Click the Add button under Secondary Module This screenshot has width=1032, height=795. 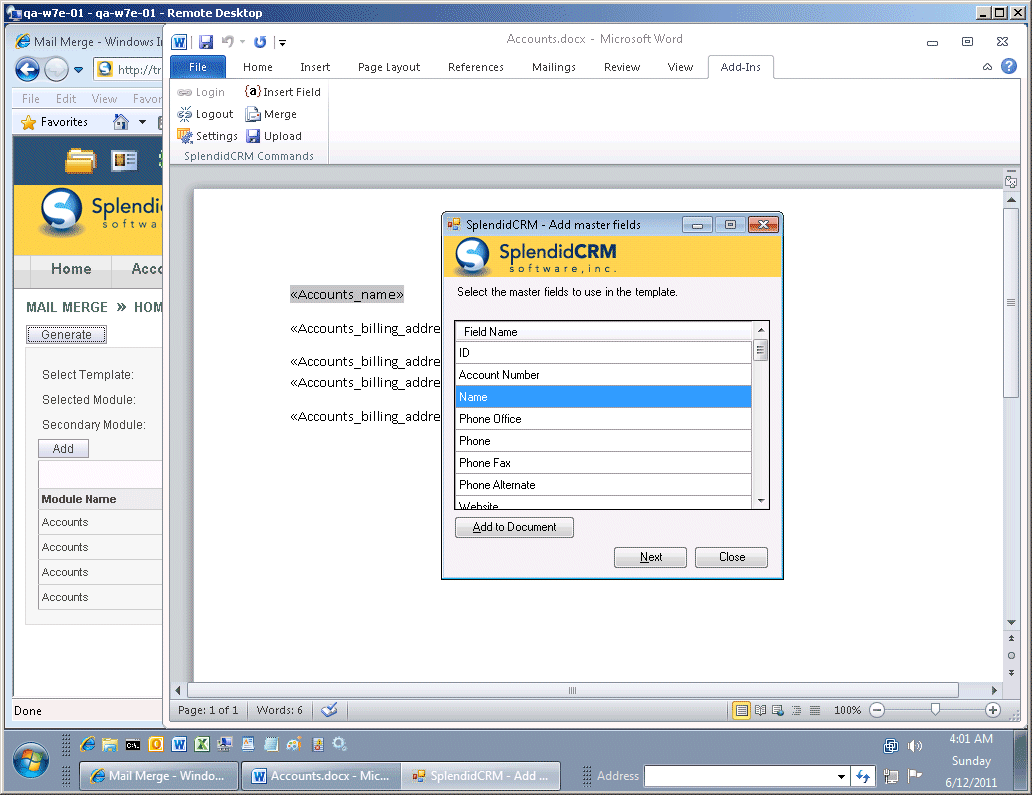[63, 449]
